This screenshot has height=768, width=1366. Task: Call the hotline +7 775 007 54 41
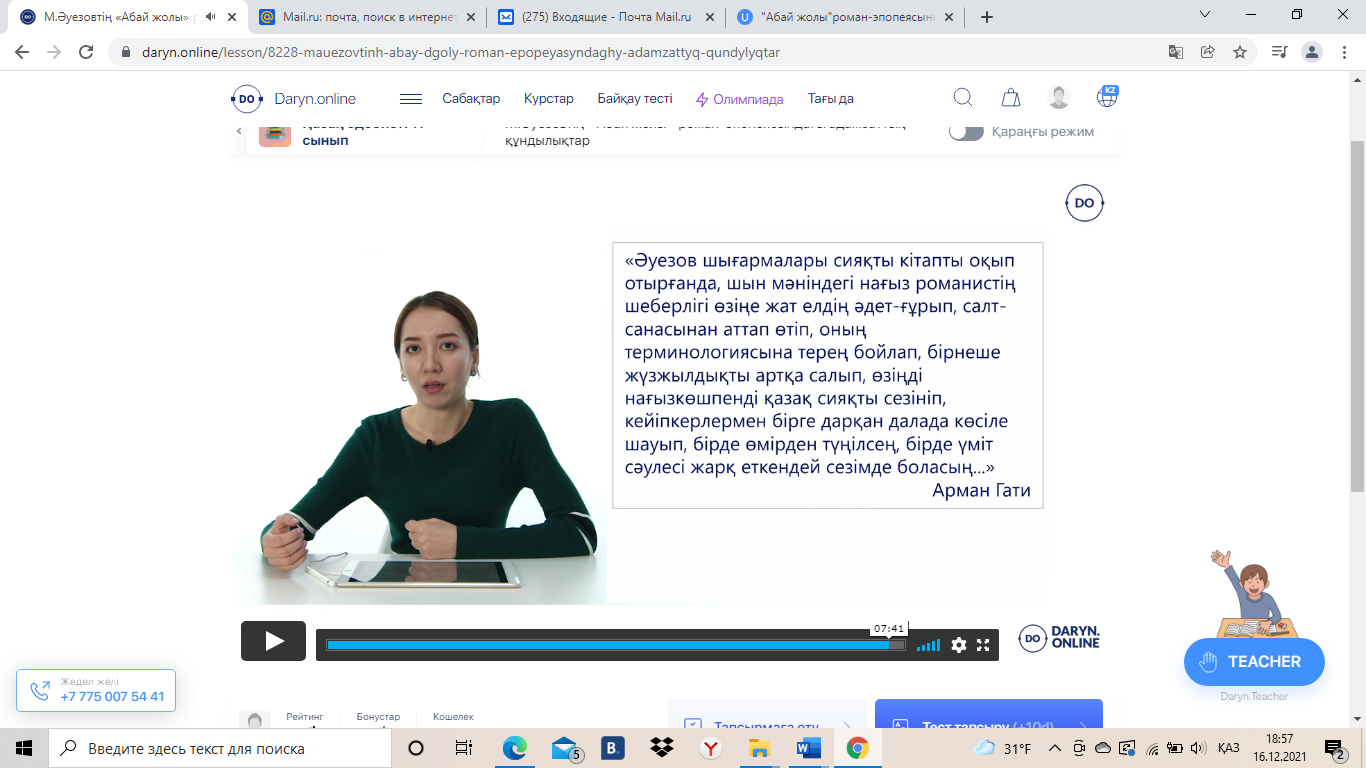(96, 690)
